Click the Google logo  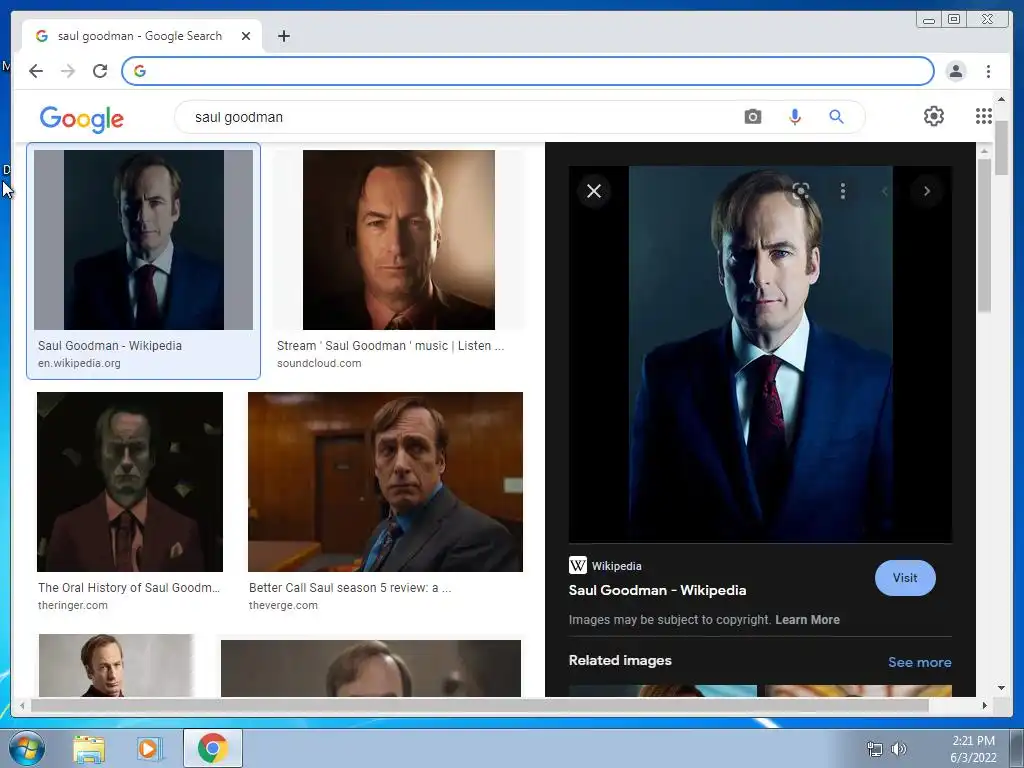coord(82,119)
